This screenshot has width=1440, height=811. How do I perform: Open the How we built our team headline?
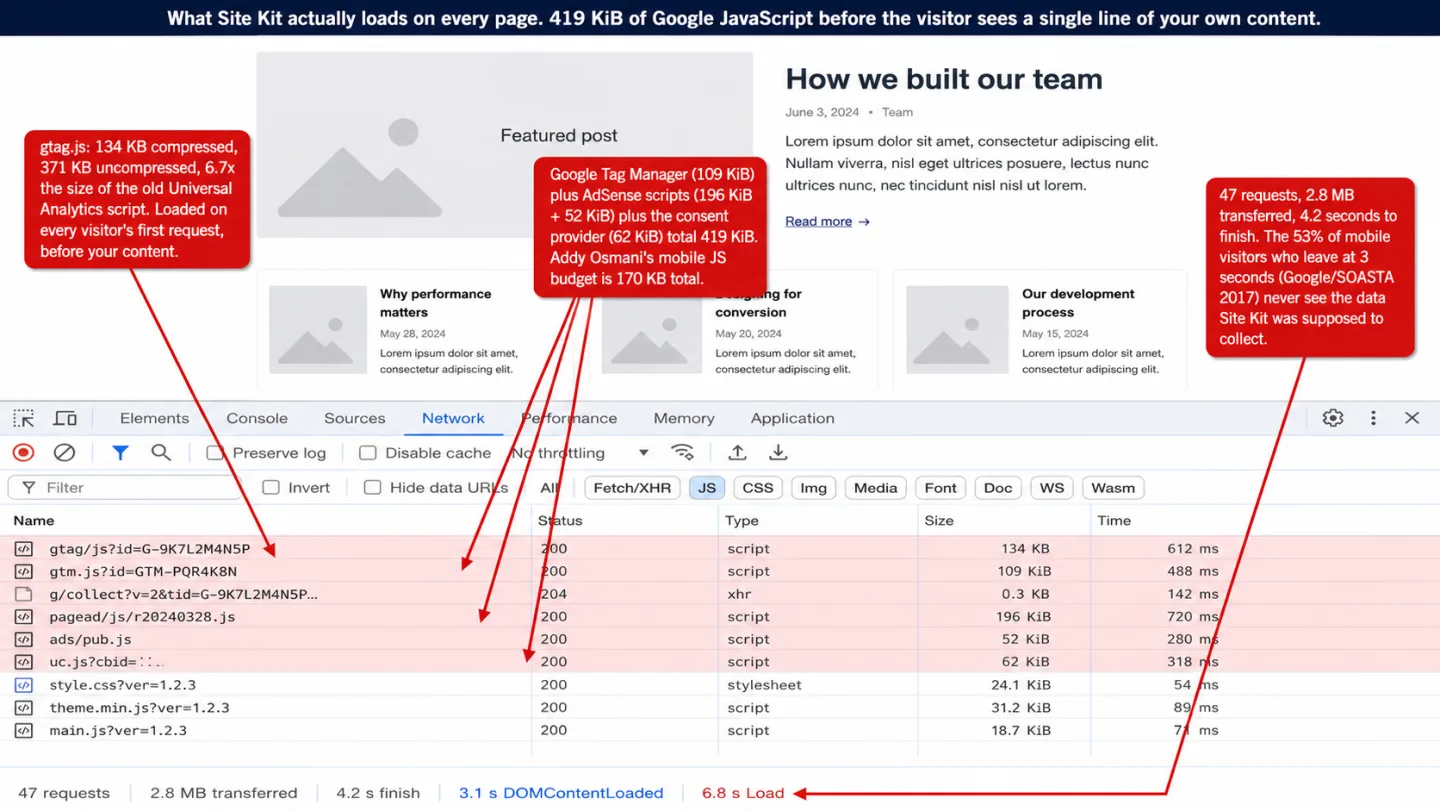coord(944,79)
